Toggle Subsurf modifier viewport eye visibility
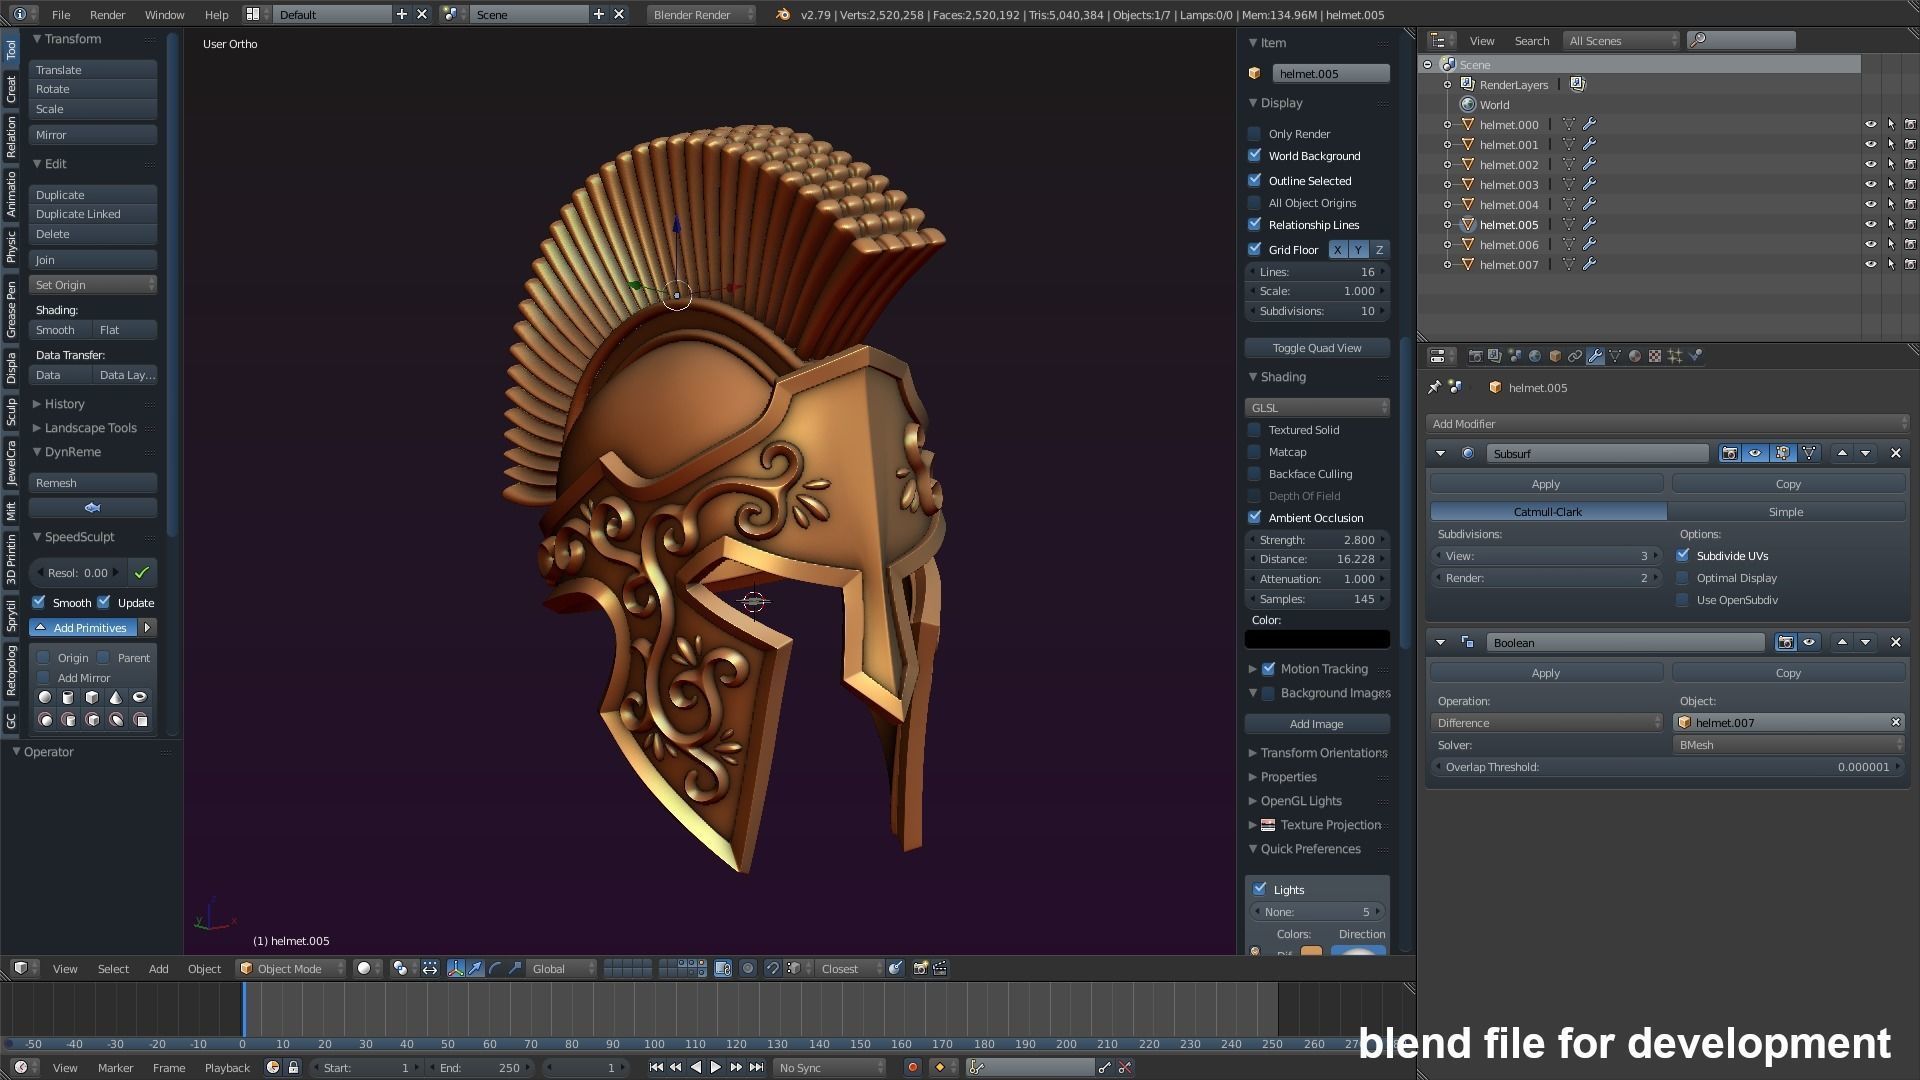 click(x=1755, y=453)
